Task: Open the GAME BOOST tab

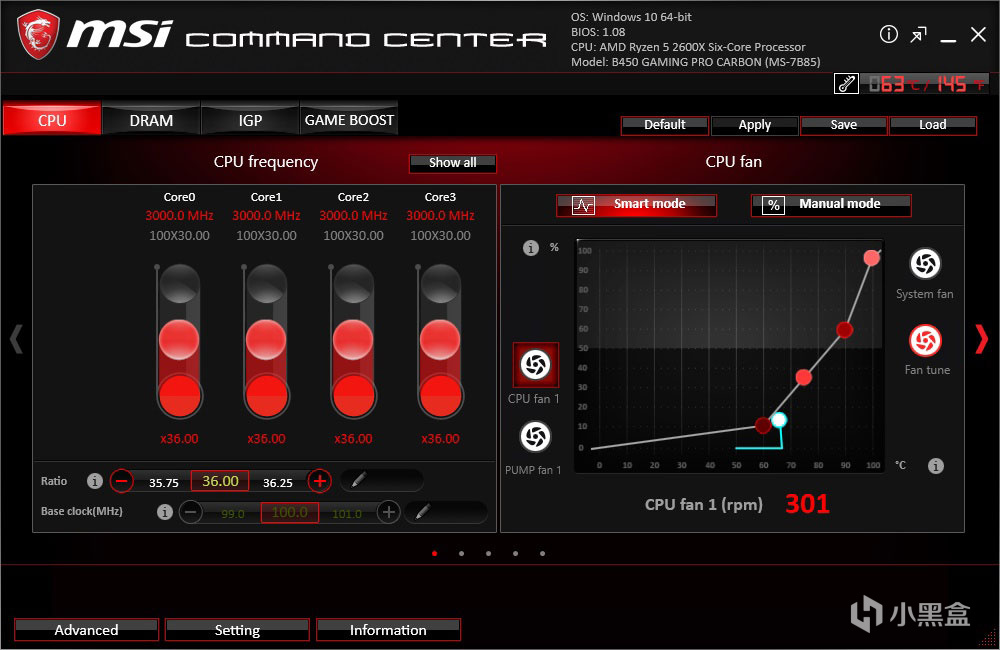Action: [349, 120]
